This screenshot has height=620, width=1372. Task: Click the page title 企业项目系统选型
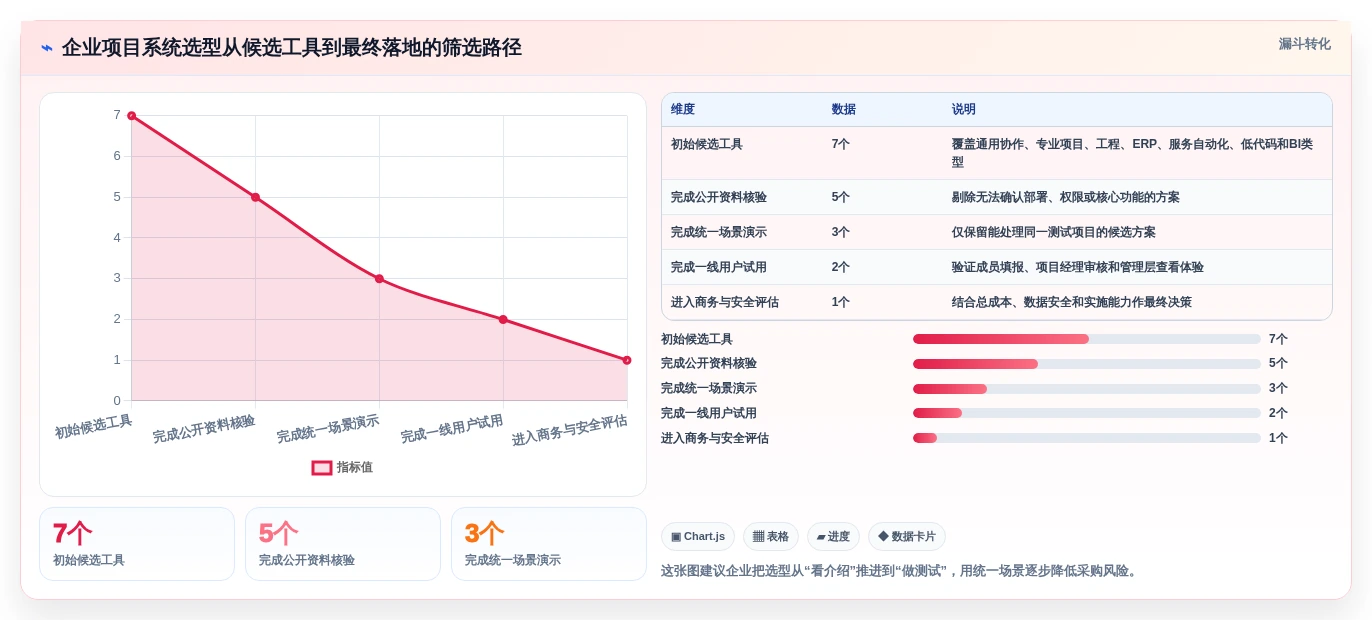[292, 48]
